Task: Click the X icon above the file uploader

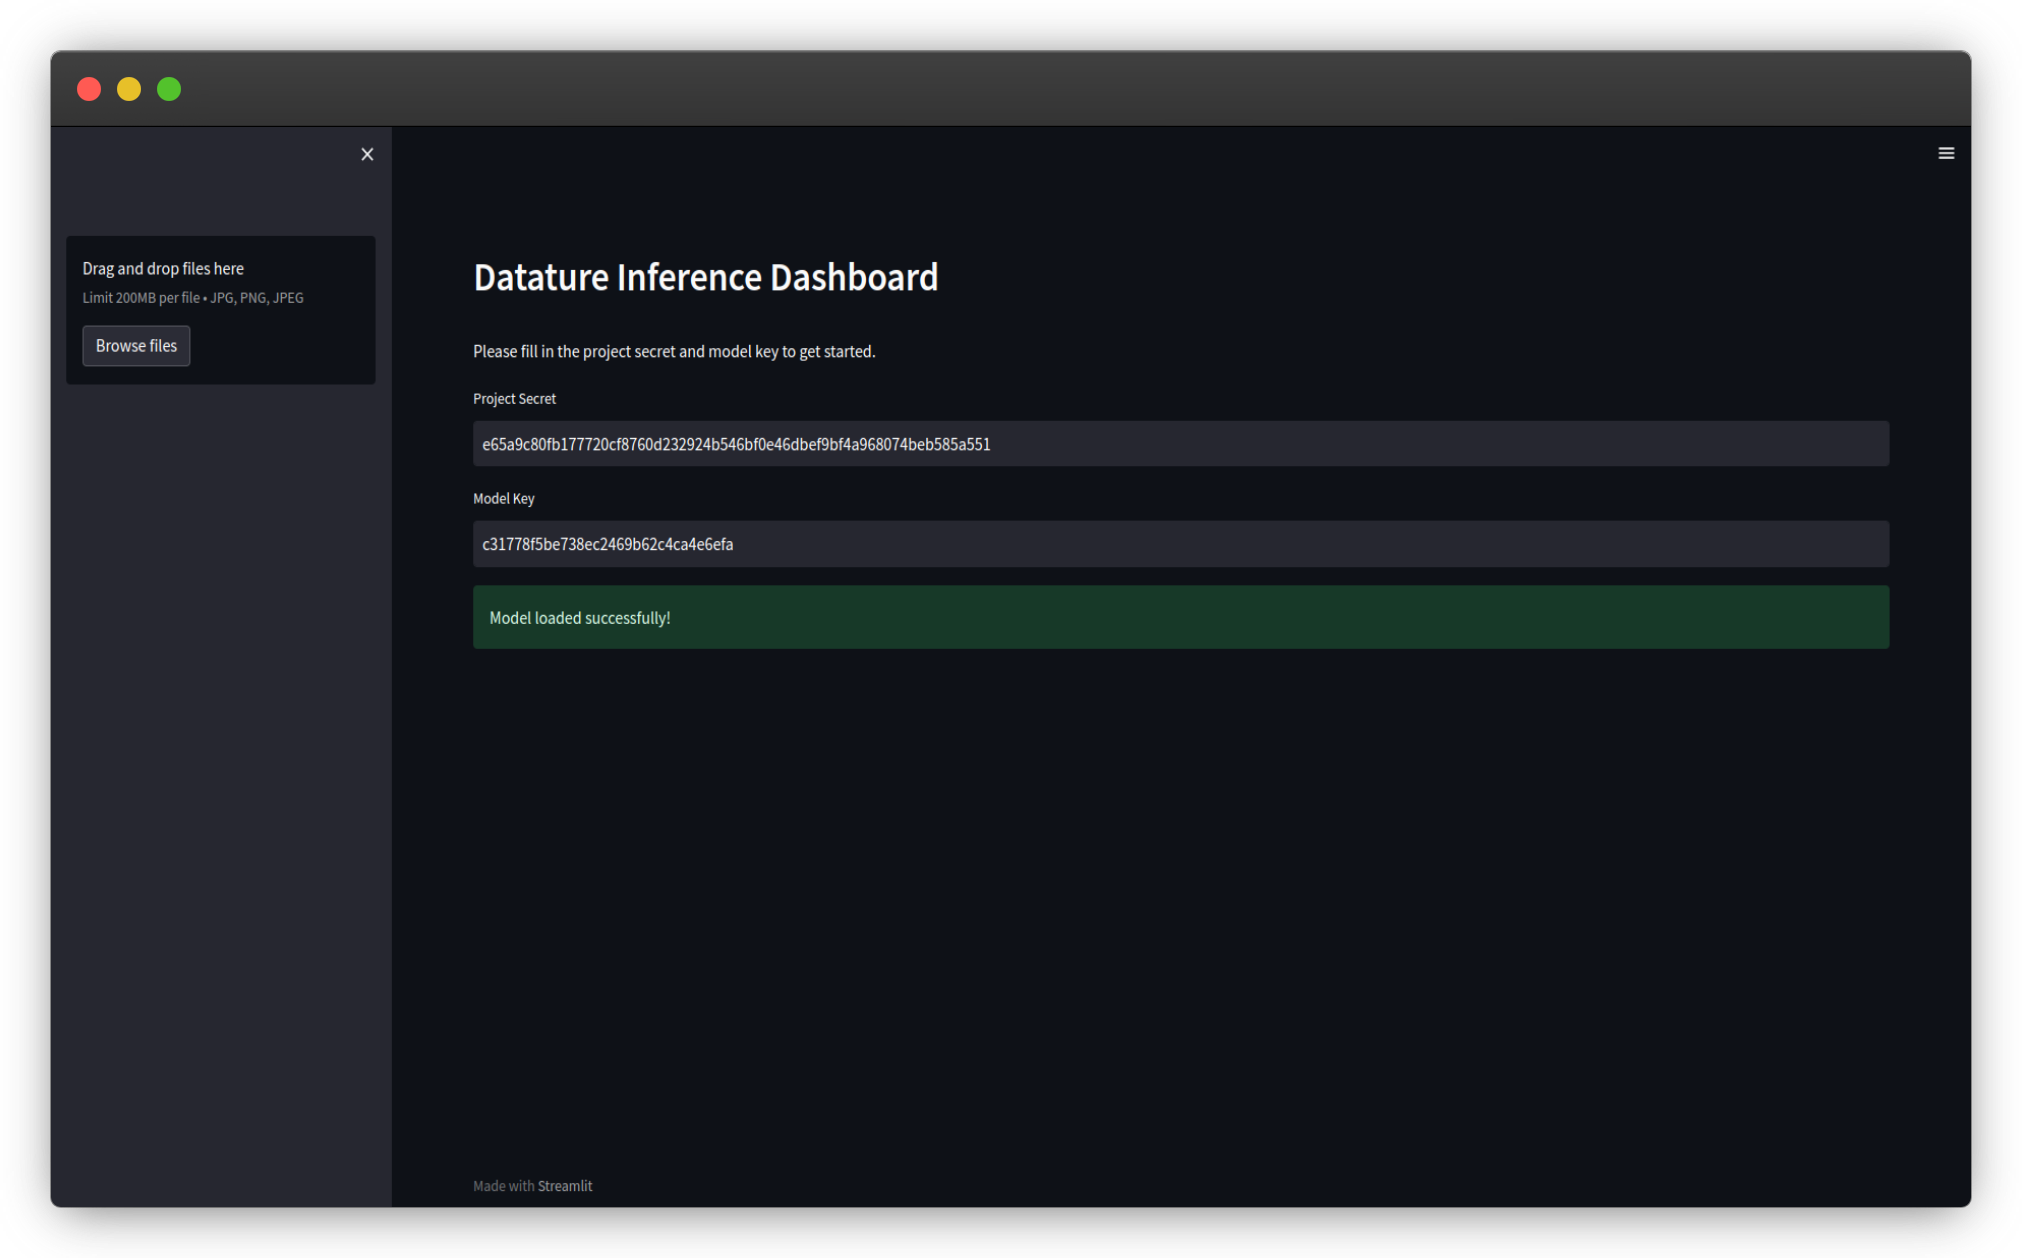Action: (367, 154)
